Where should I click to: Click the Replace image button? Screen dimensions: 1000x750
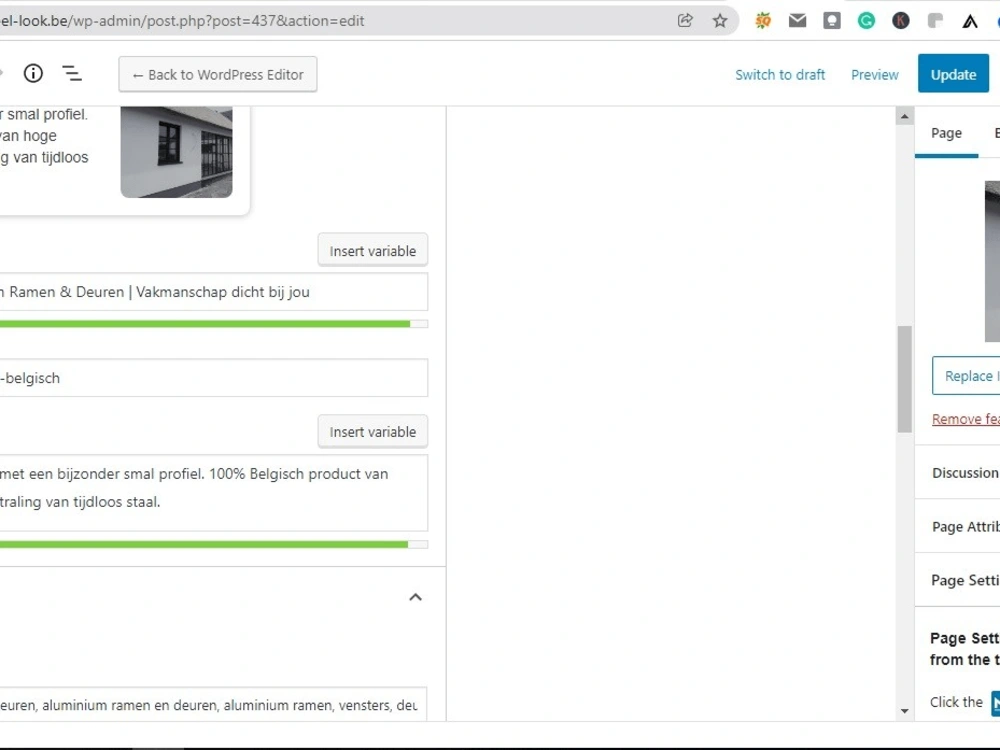[966, 376]
